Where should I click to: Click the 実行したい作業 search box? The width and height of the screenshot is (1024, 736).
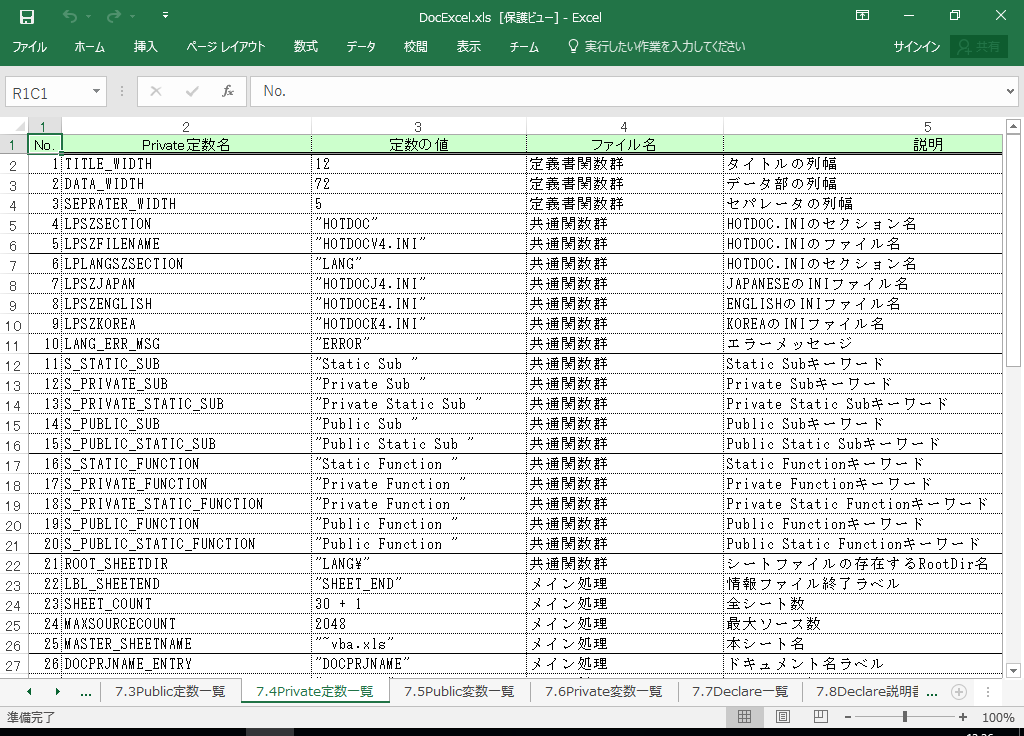click(657, 47)
